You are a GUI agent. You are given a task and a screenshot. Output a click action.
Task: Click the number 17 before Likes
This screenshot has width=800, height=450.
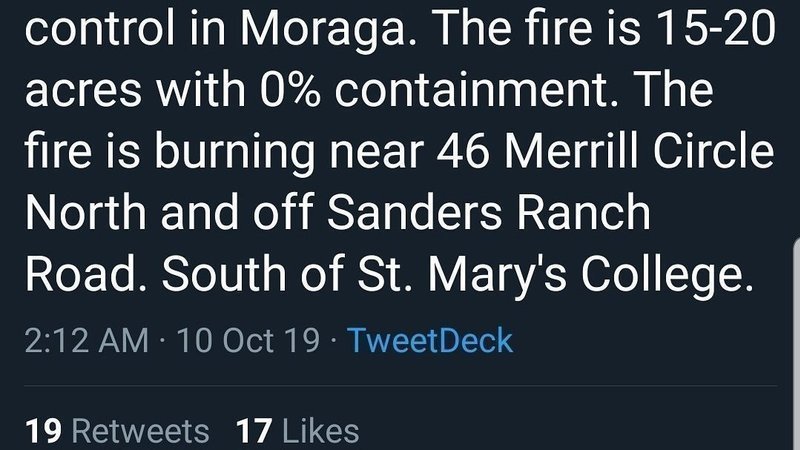(255, 431)
